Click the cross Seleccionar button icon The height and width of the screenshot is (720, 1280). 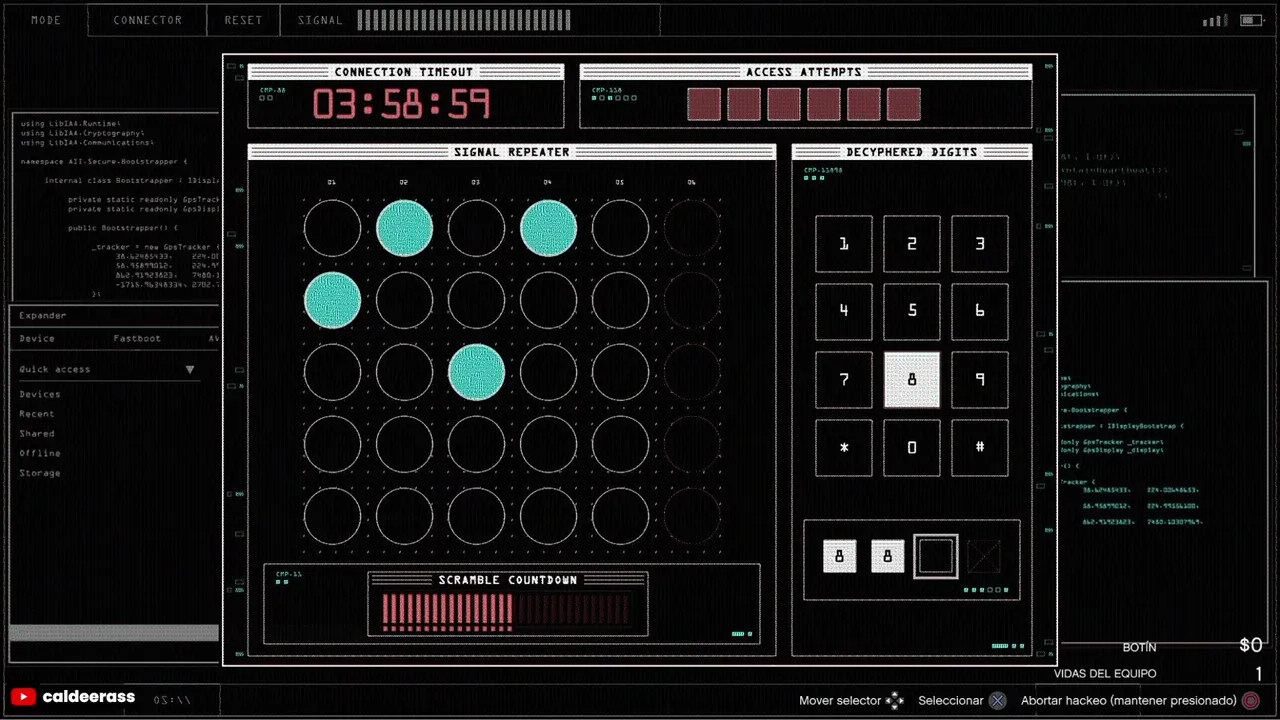(x=998, y=701)
